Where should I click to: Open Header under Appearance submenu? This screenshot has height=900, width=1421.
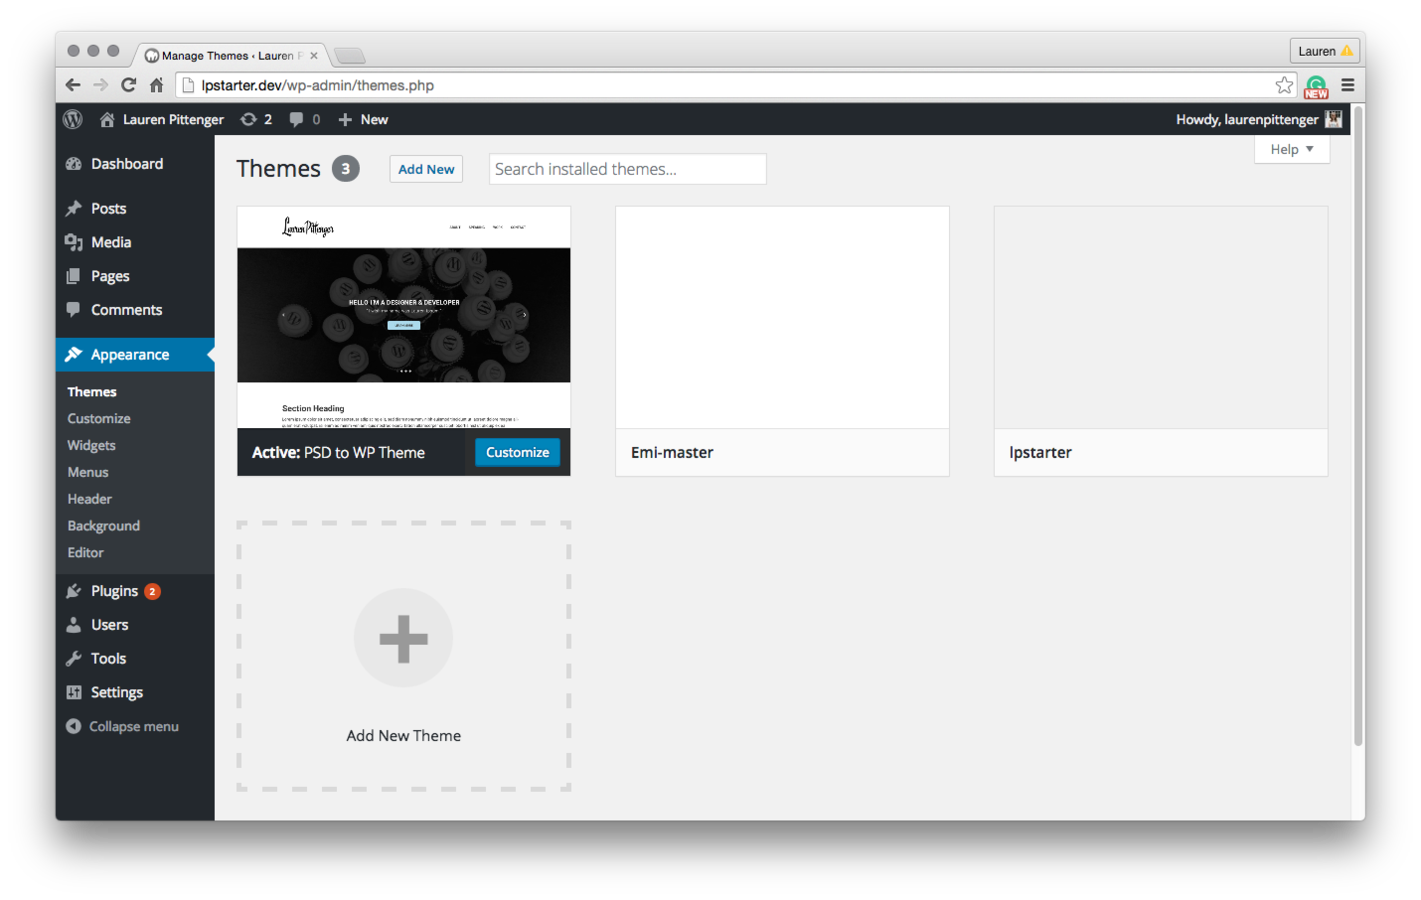pos(89,499)
